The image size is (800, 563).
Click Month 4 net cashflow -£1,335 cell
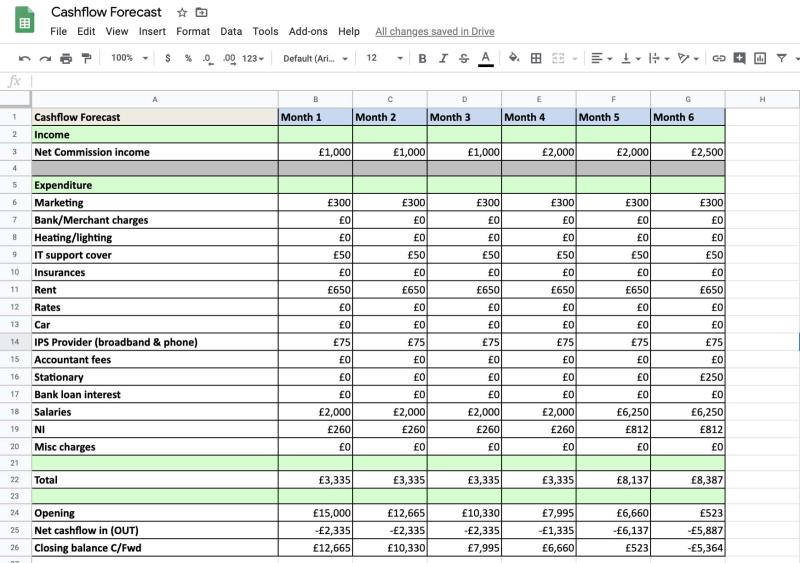click(x=539, y=530)
